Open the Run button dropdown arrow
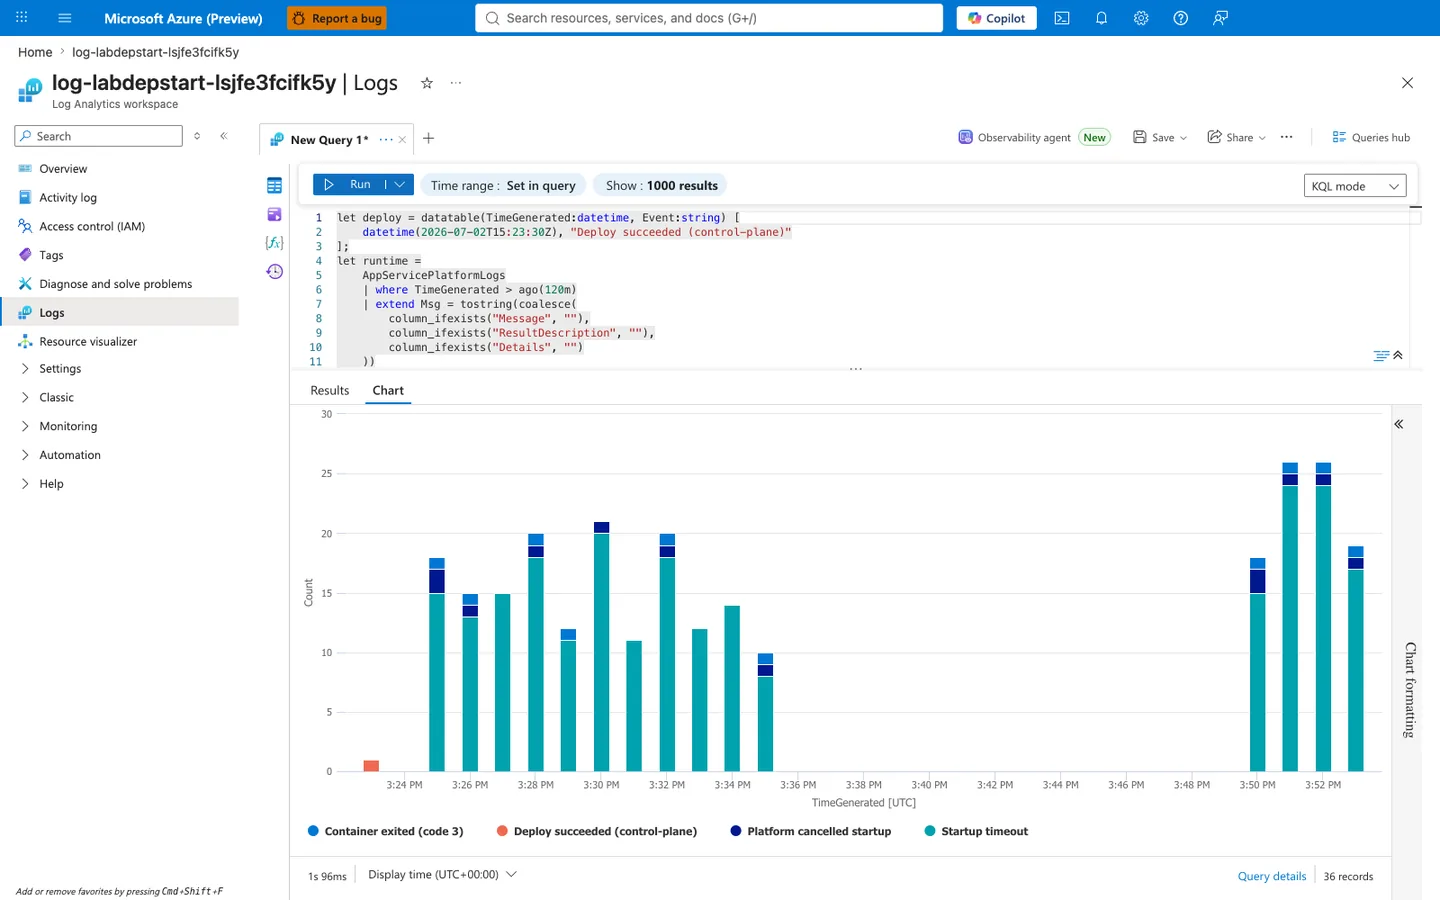Screen dimensions: 1440x900 click(399, 185)
